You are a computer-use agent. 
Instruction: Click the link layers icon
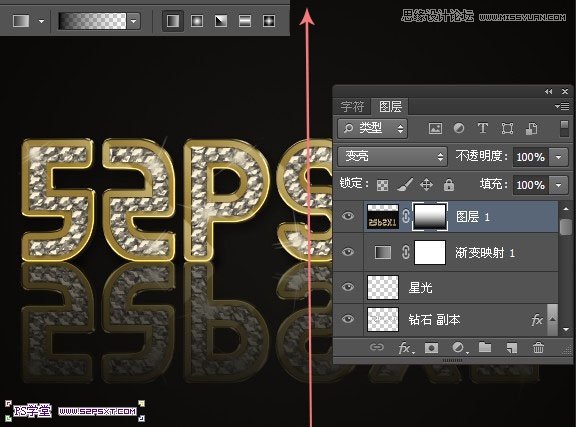click(x=377, y=347)
